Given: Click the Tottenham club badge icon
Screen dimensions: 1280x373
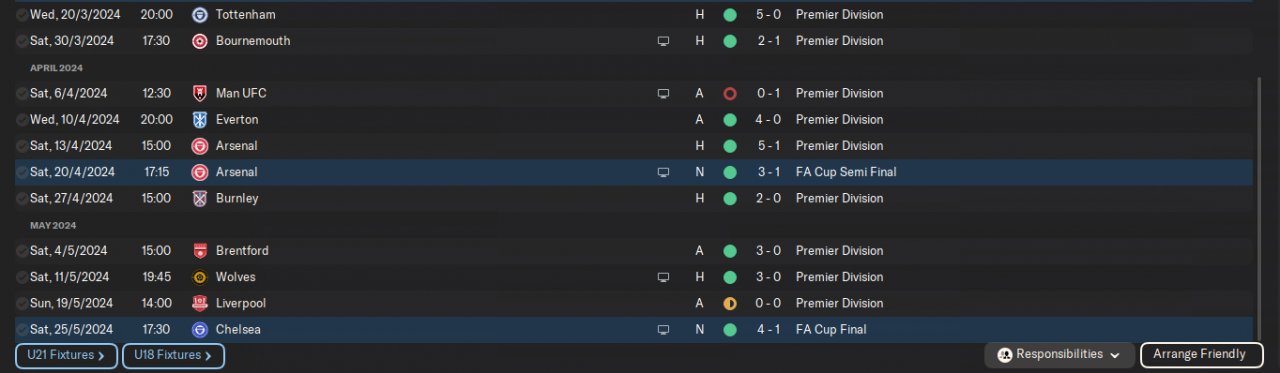Looking at the screenshot, I should click(x=199, y=15).
